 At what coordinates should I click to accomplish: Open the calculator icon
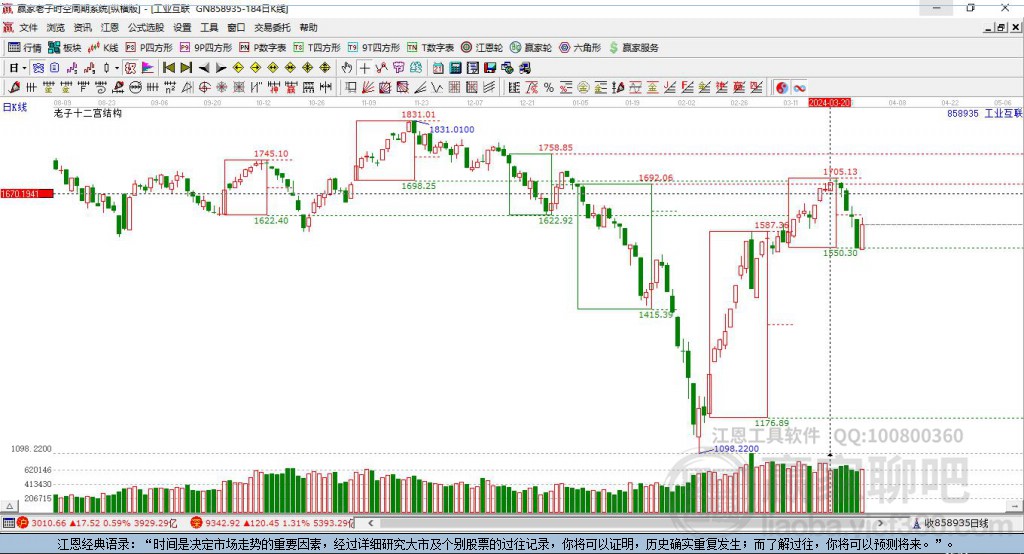tap(456, 68)
